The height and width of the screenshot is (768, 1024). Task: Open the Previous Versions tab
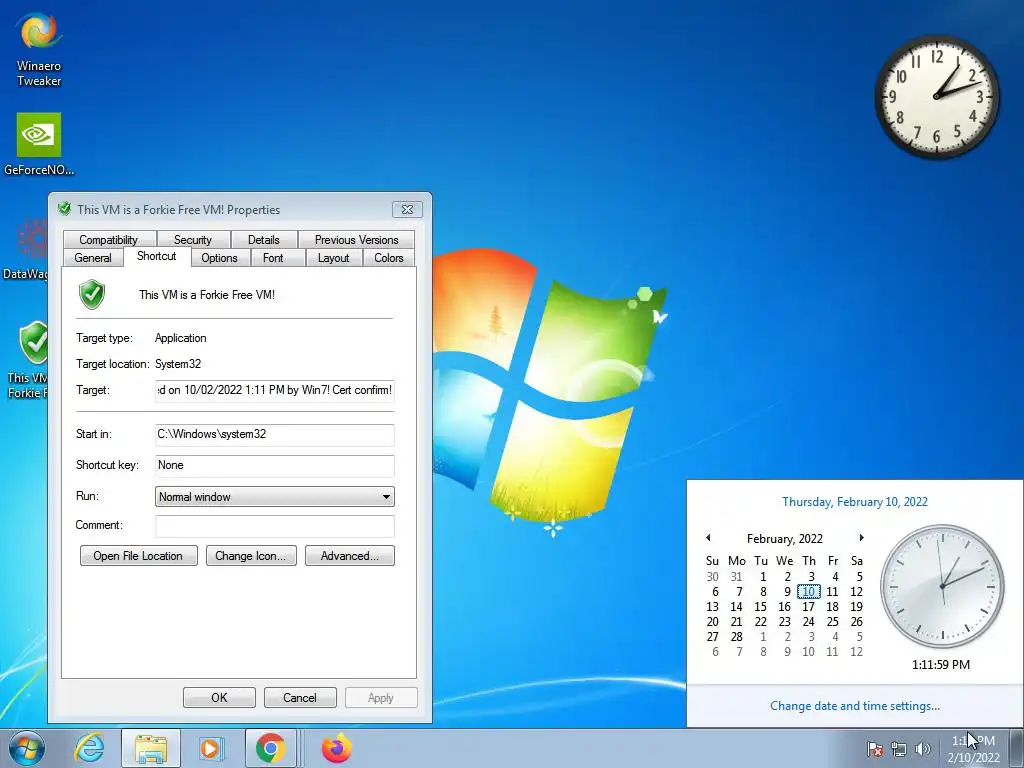click(x=356, y=240)
